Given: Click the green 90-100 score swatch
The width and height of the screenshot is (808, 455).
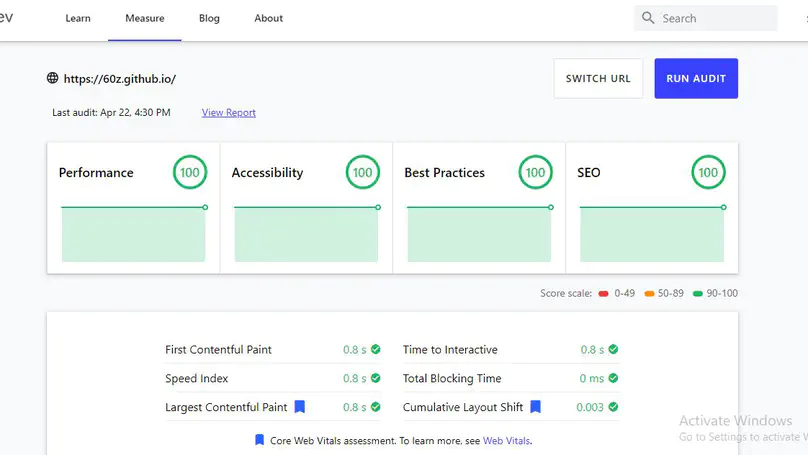Looking at the screenshot, I should 698,294.
